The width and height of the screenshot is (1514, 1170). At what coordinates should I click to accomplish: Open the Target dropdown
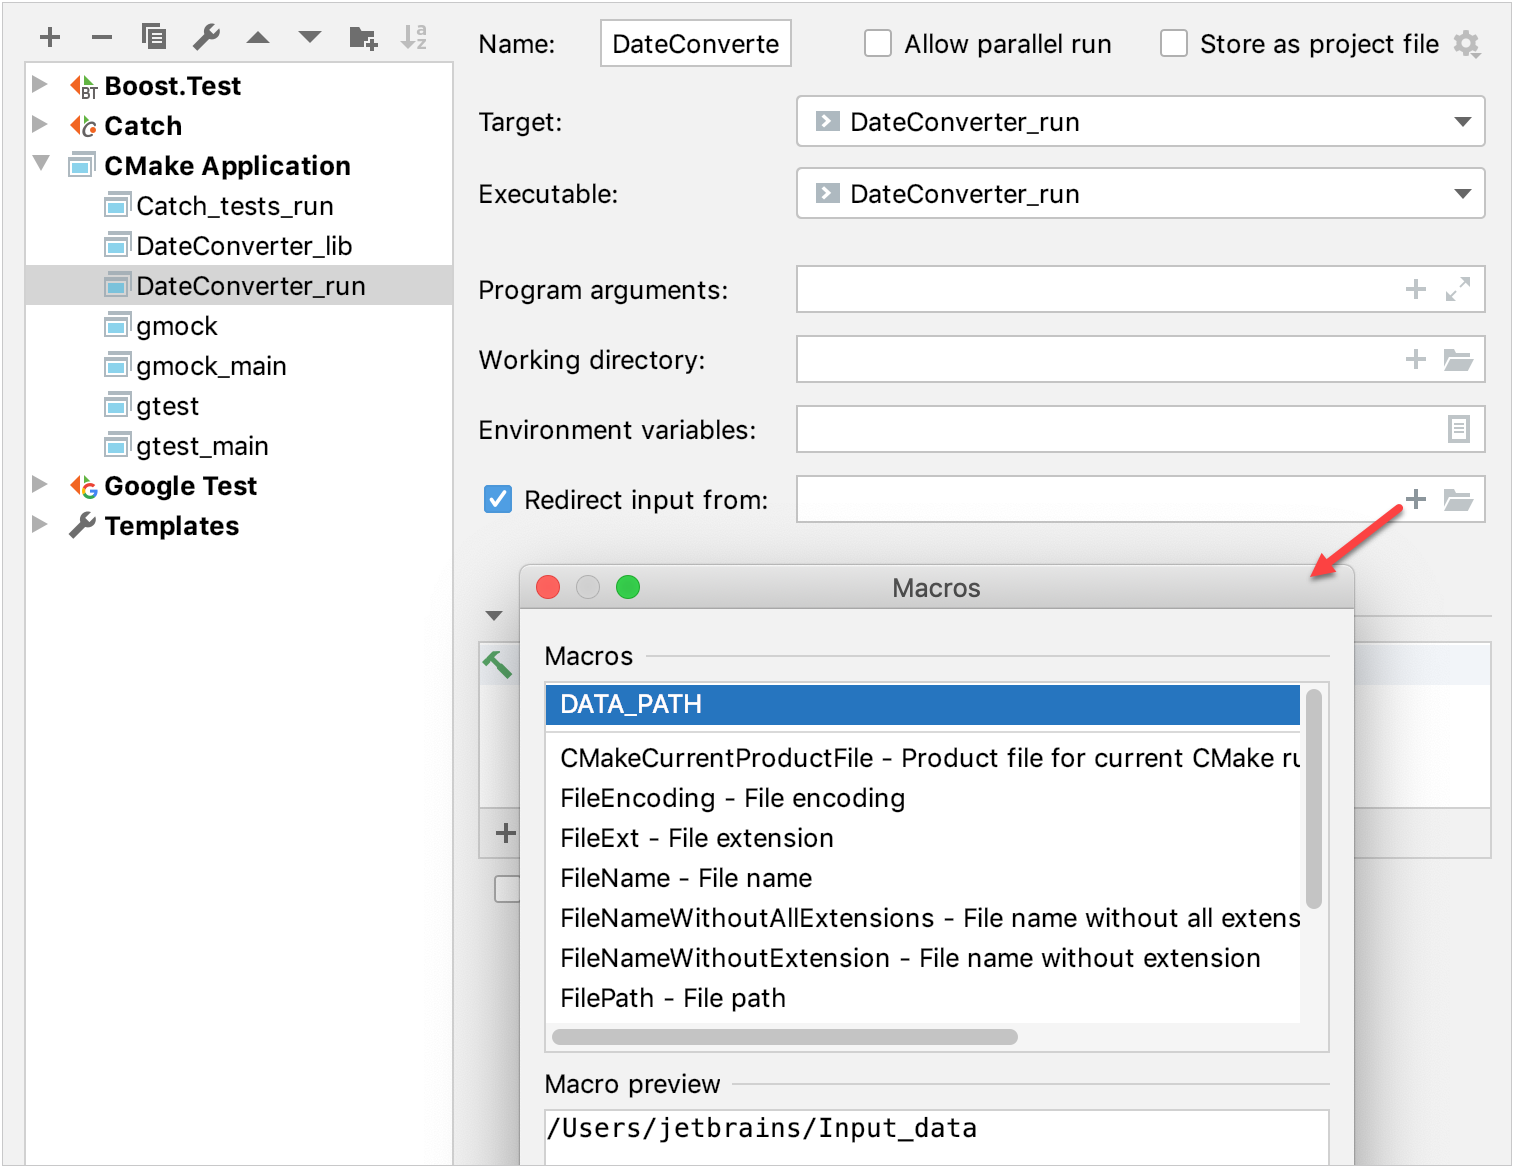pos(1462,121)
